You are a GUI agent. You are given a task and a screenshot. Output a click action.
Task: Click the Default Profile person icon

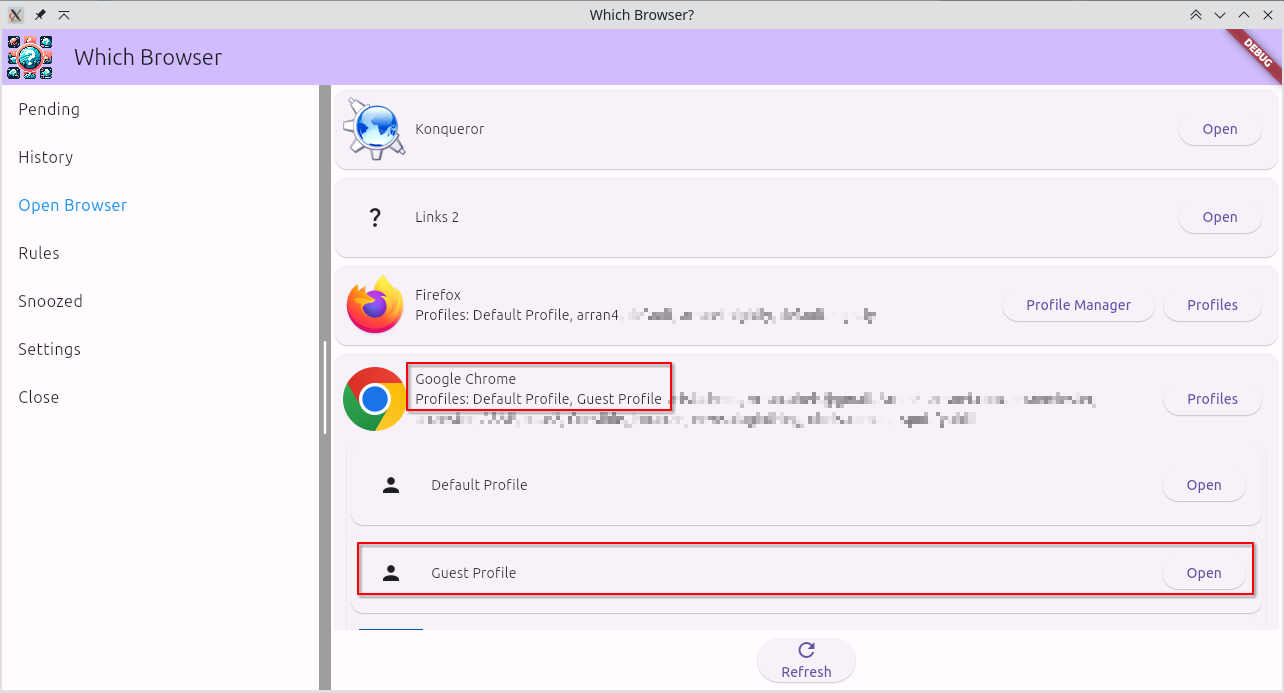click(x=391, y=485)
